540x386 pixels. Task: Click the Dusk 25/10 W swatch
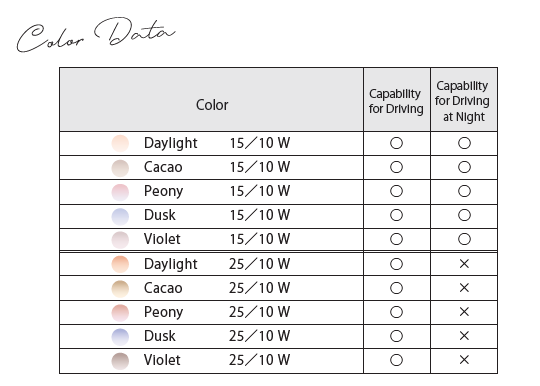pos(120,336)
